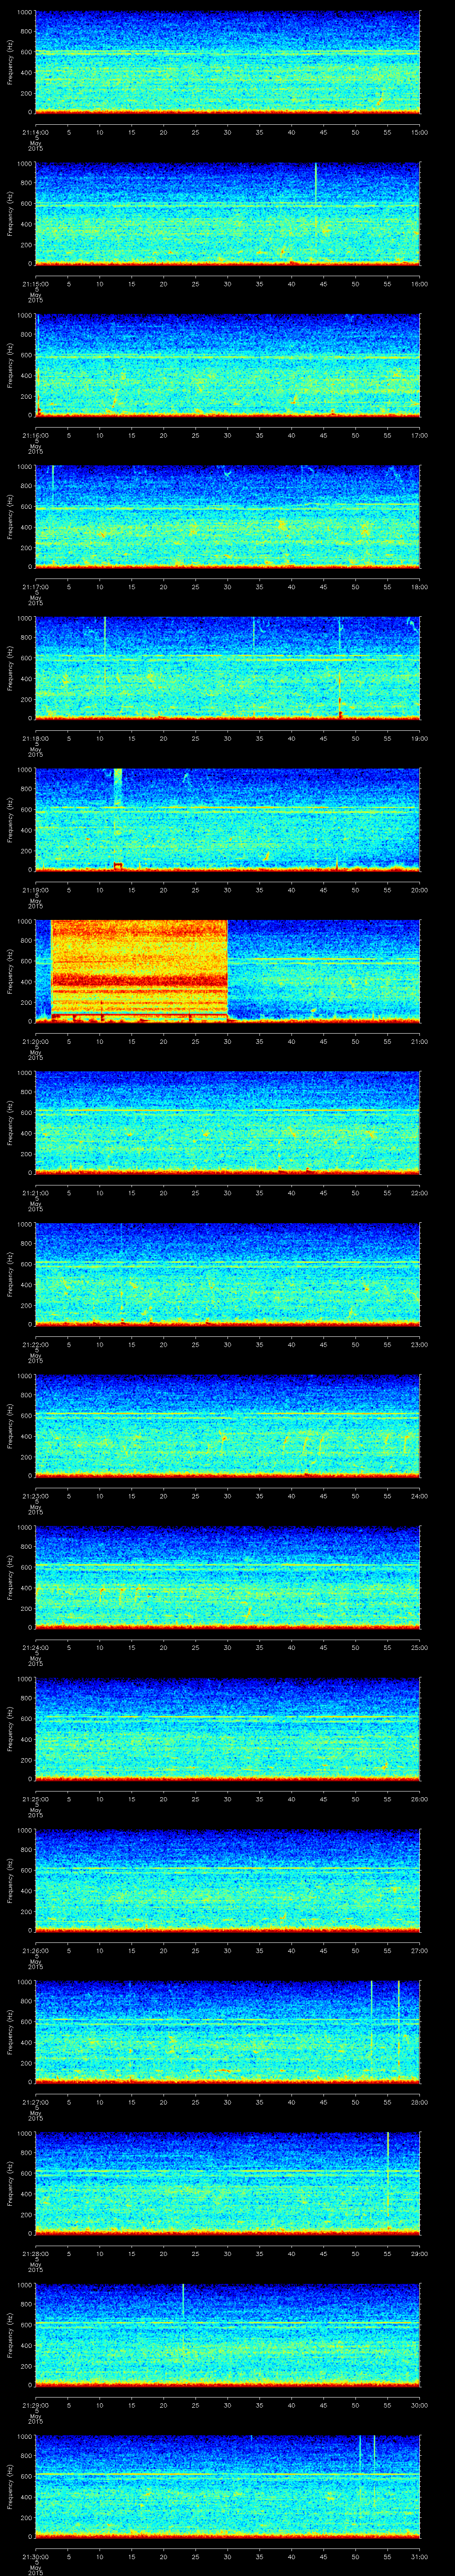455x2576 pixels.
Task: Select the spectrogram starting at 21:26:00
Action: point(228,1881)
